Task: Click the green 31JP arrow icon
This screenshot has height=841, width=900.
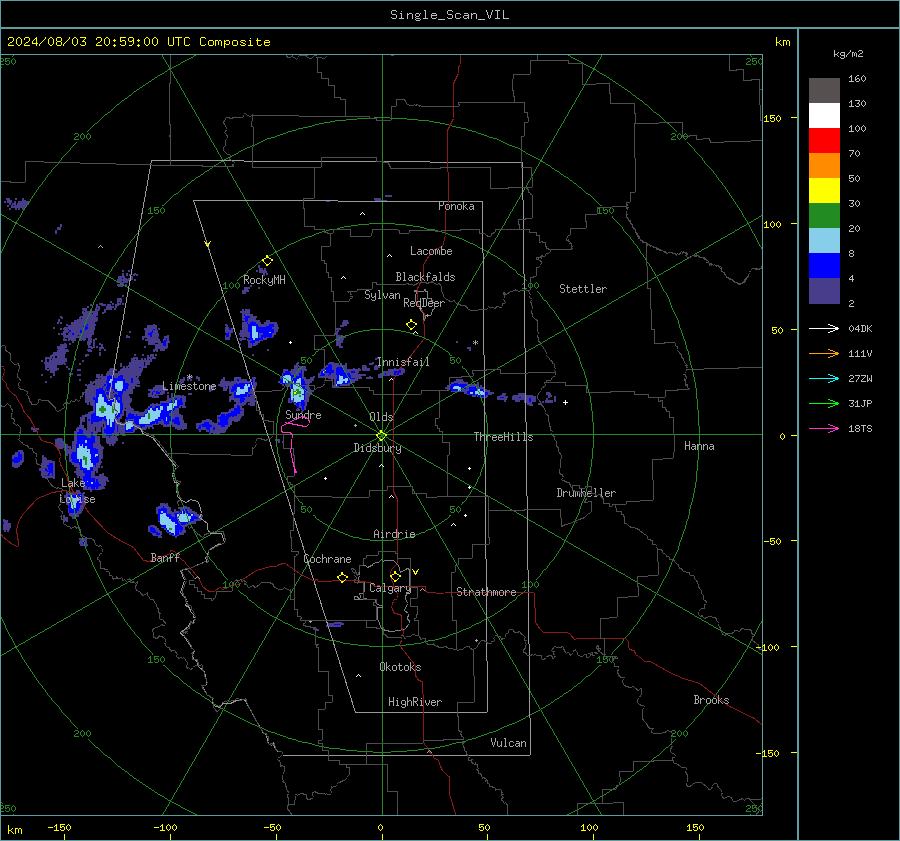Action: (824, 404)
